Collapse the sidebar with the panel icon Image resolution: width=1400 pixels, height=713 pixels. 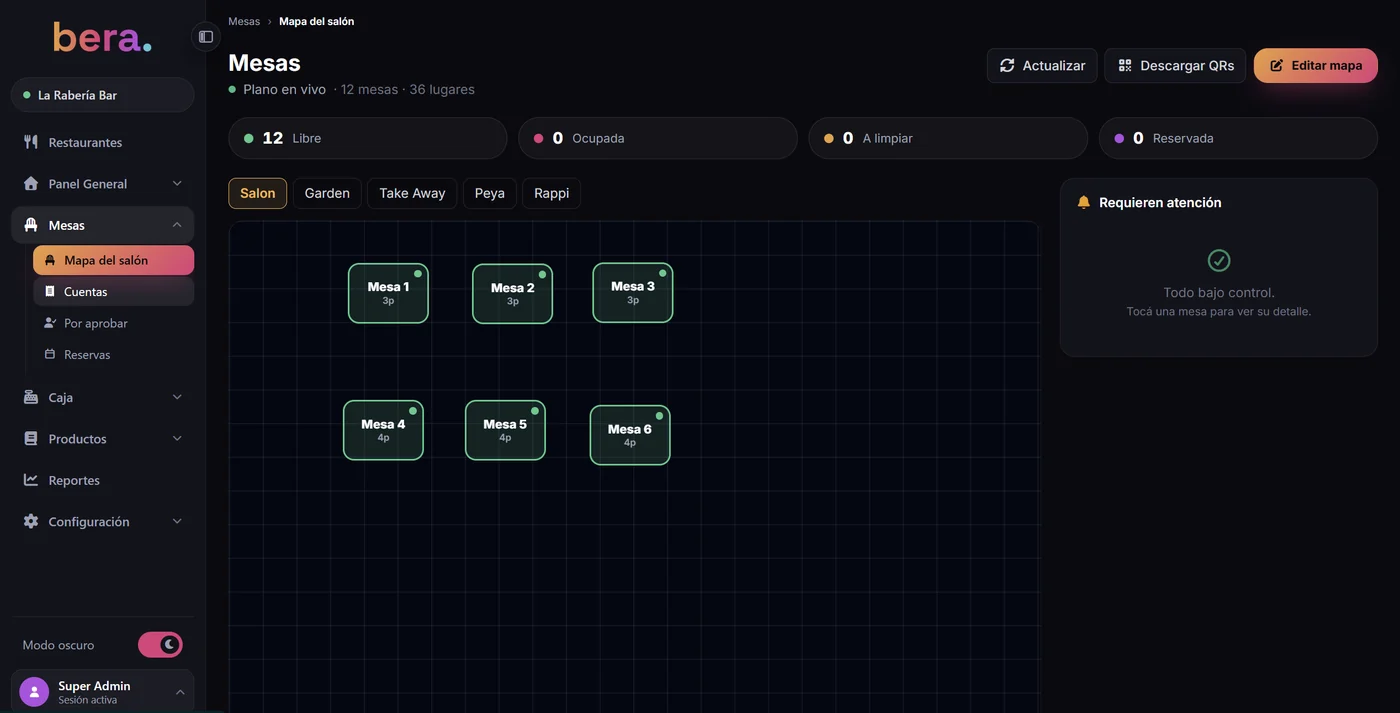(206, 37)
